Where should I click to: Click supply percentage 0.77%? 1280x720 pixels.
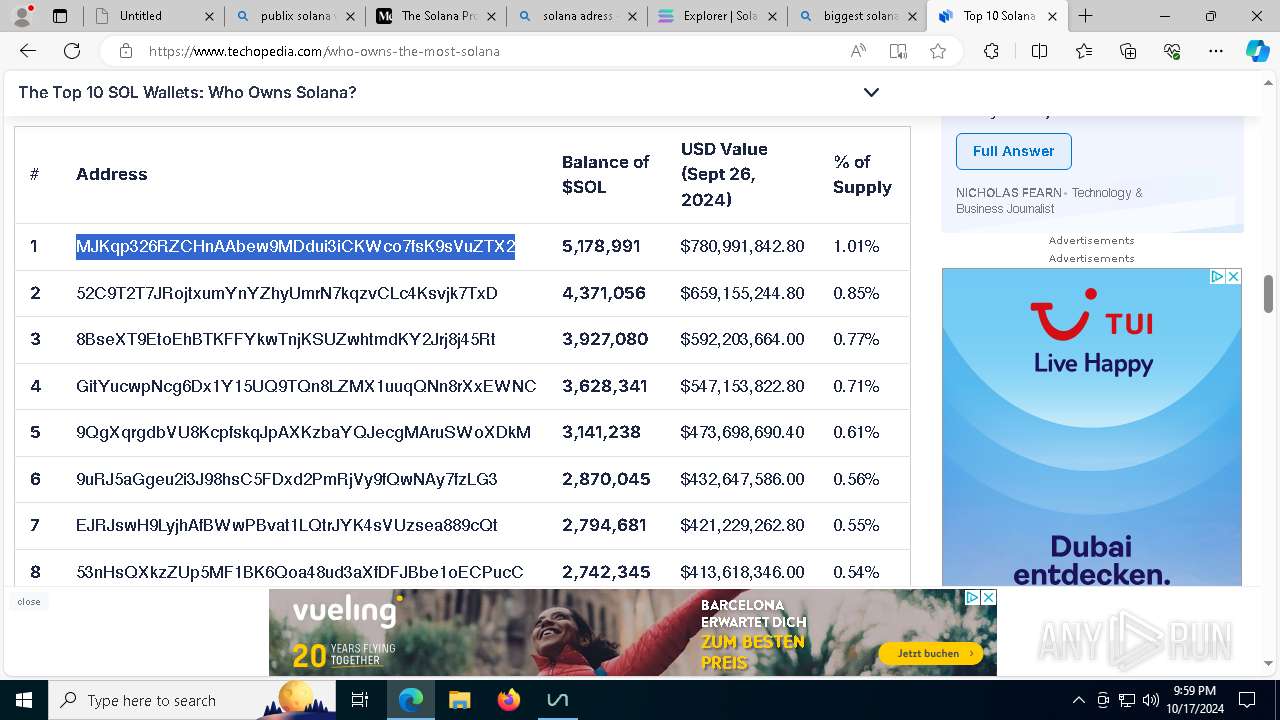pyautogui.click(x=856, y=339)
